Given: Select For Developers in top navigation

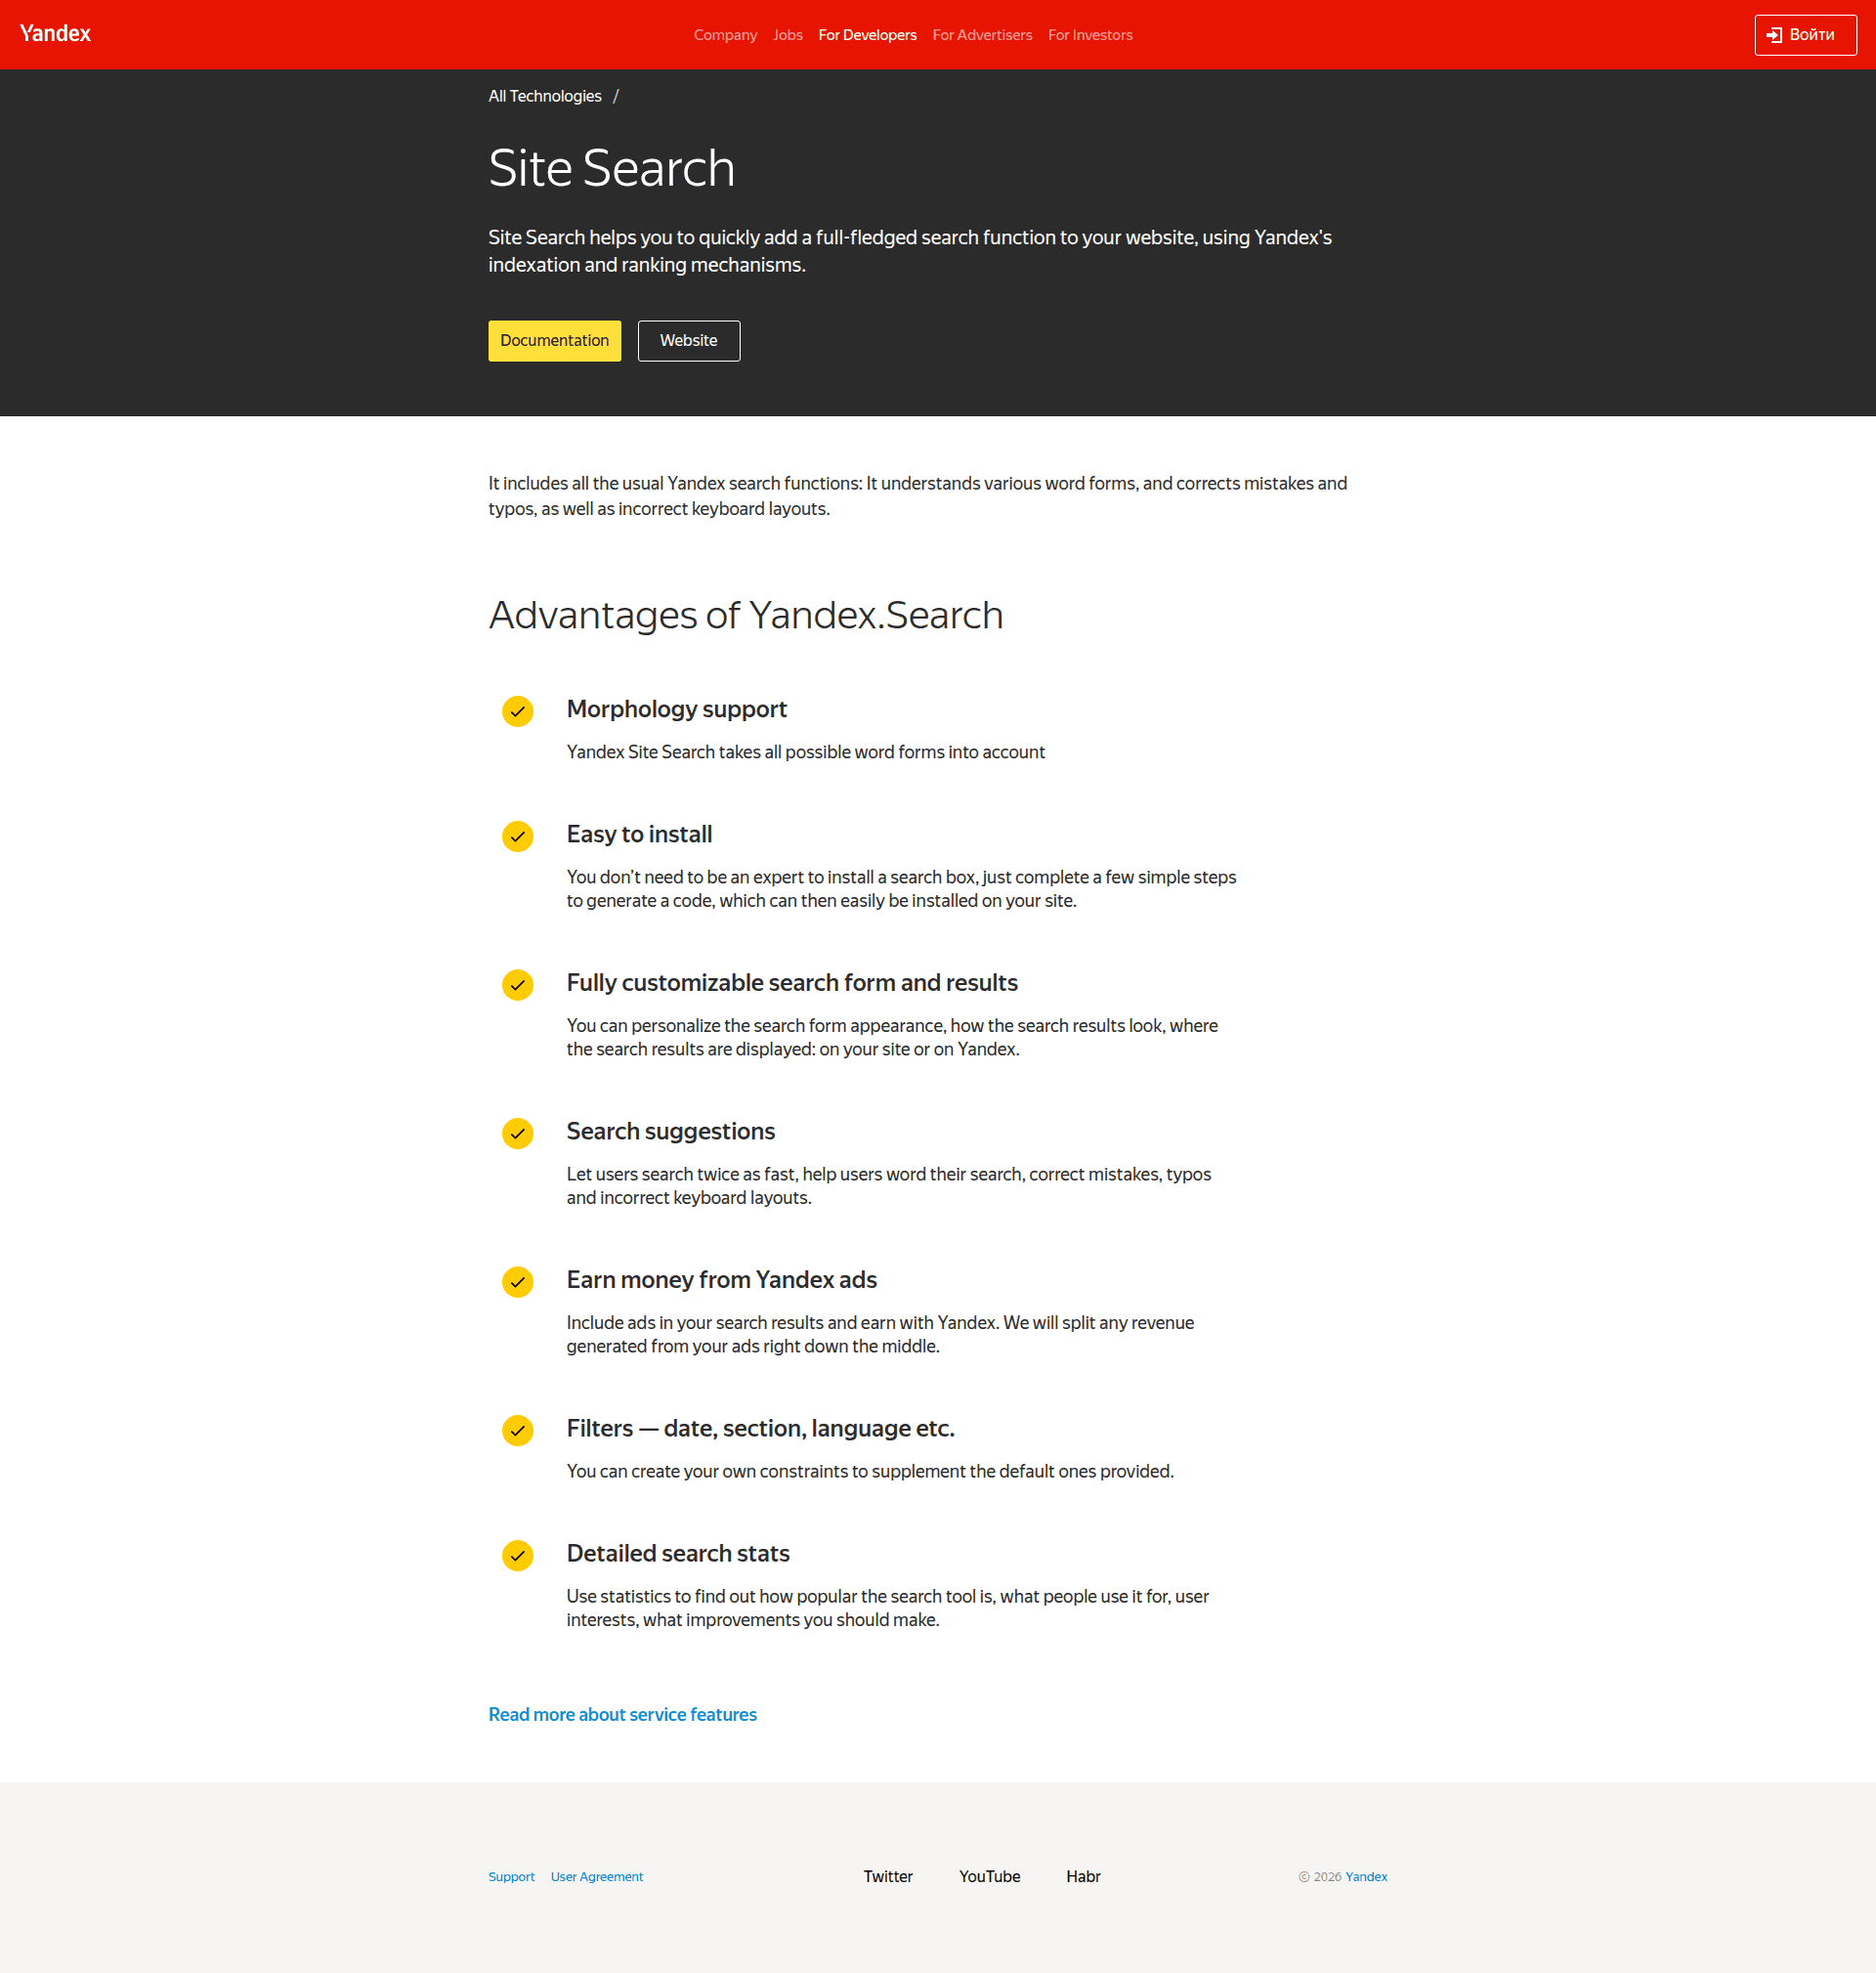Looking at the screenshot, I should click(x=867, y=35).
